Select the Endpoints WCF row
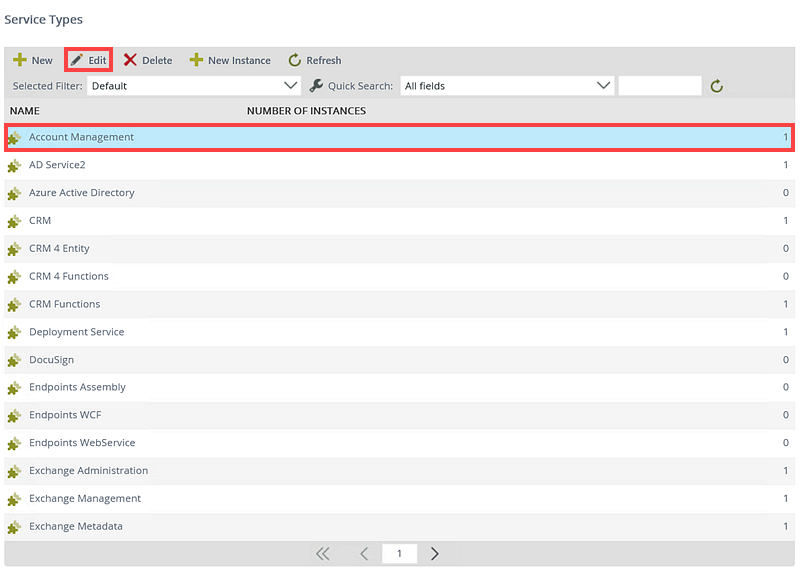Screen dimensions: 800x570 399,415
